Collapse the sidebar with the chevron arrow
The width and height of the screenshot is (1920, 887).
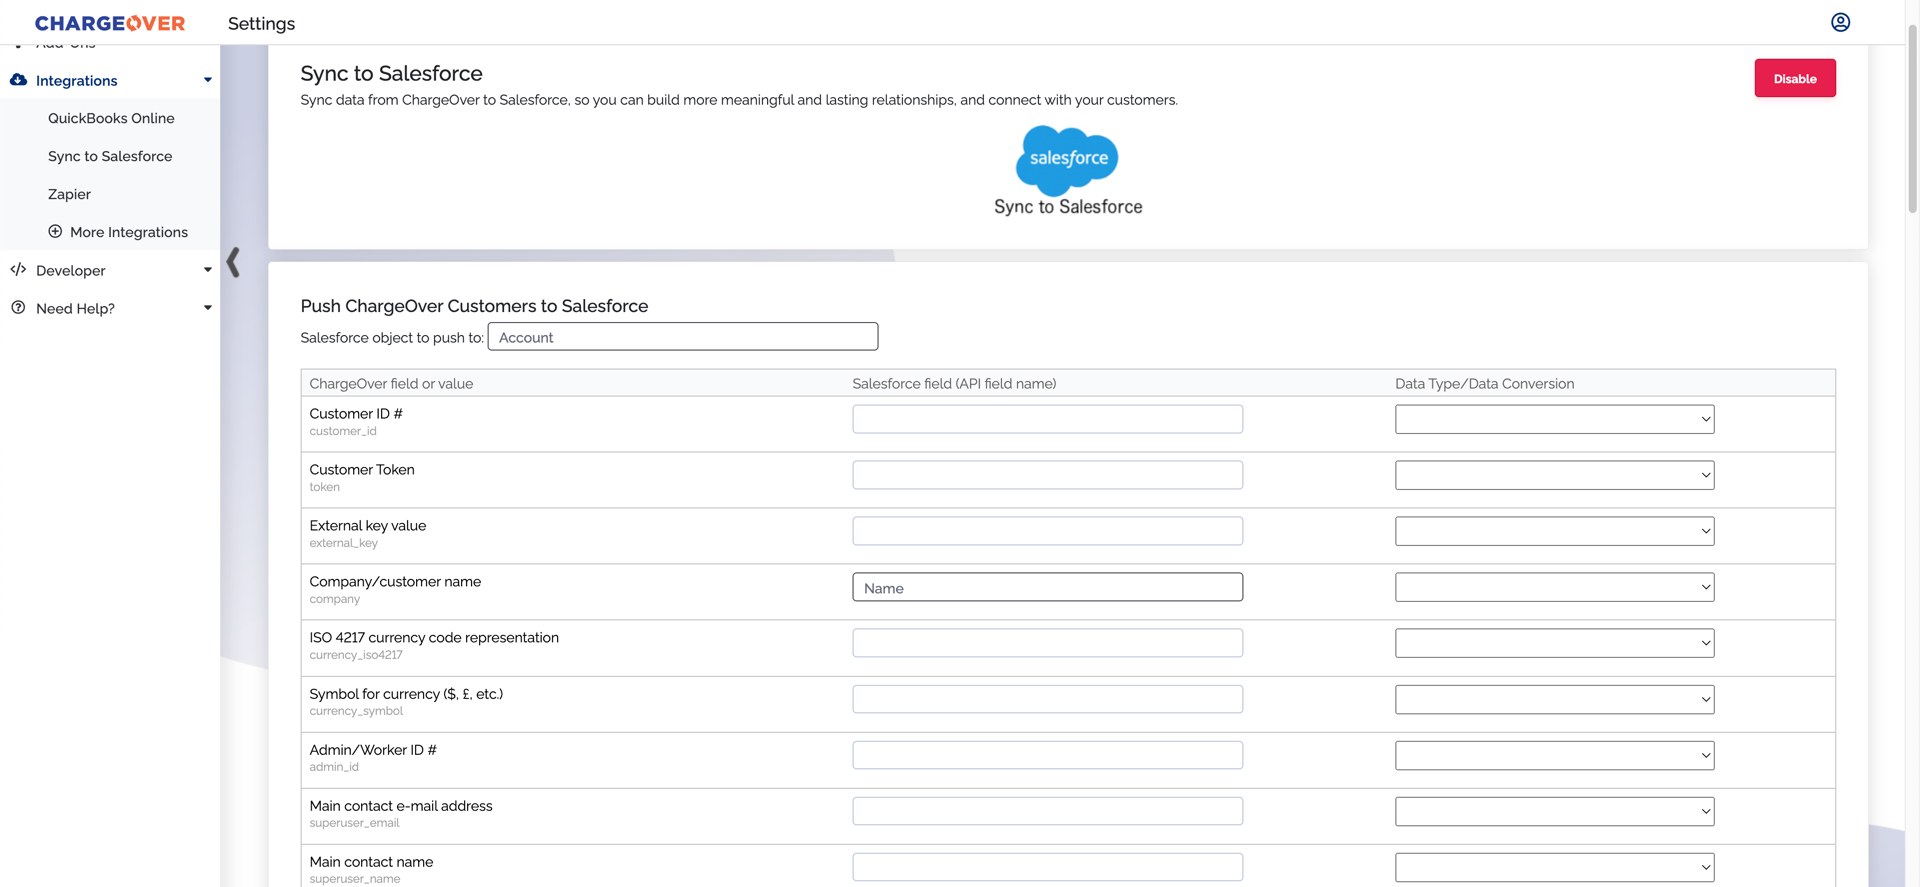coord(233,262)
